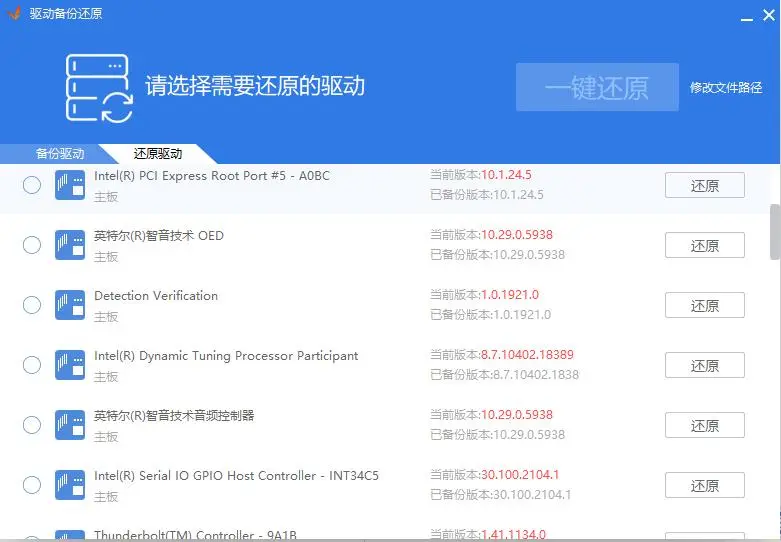Screen dimensions: 781x542
Task: Restore the Intel PCI Express Root Port #5 driver
Action: click(x=704, y=186)
